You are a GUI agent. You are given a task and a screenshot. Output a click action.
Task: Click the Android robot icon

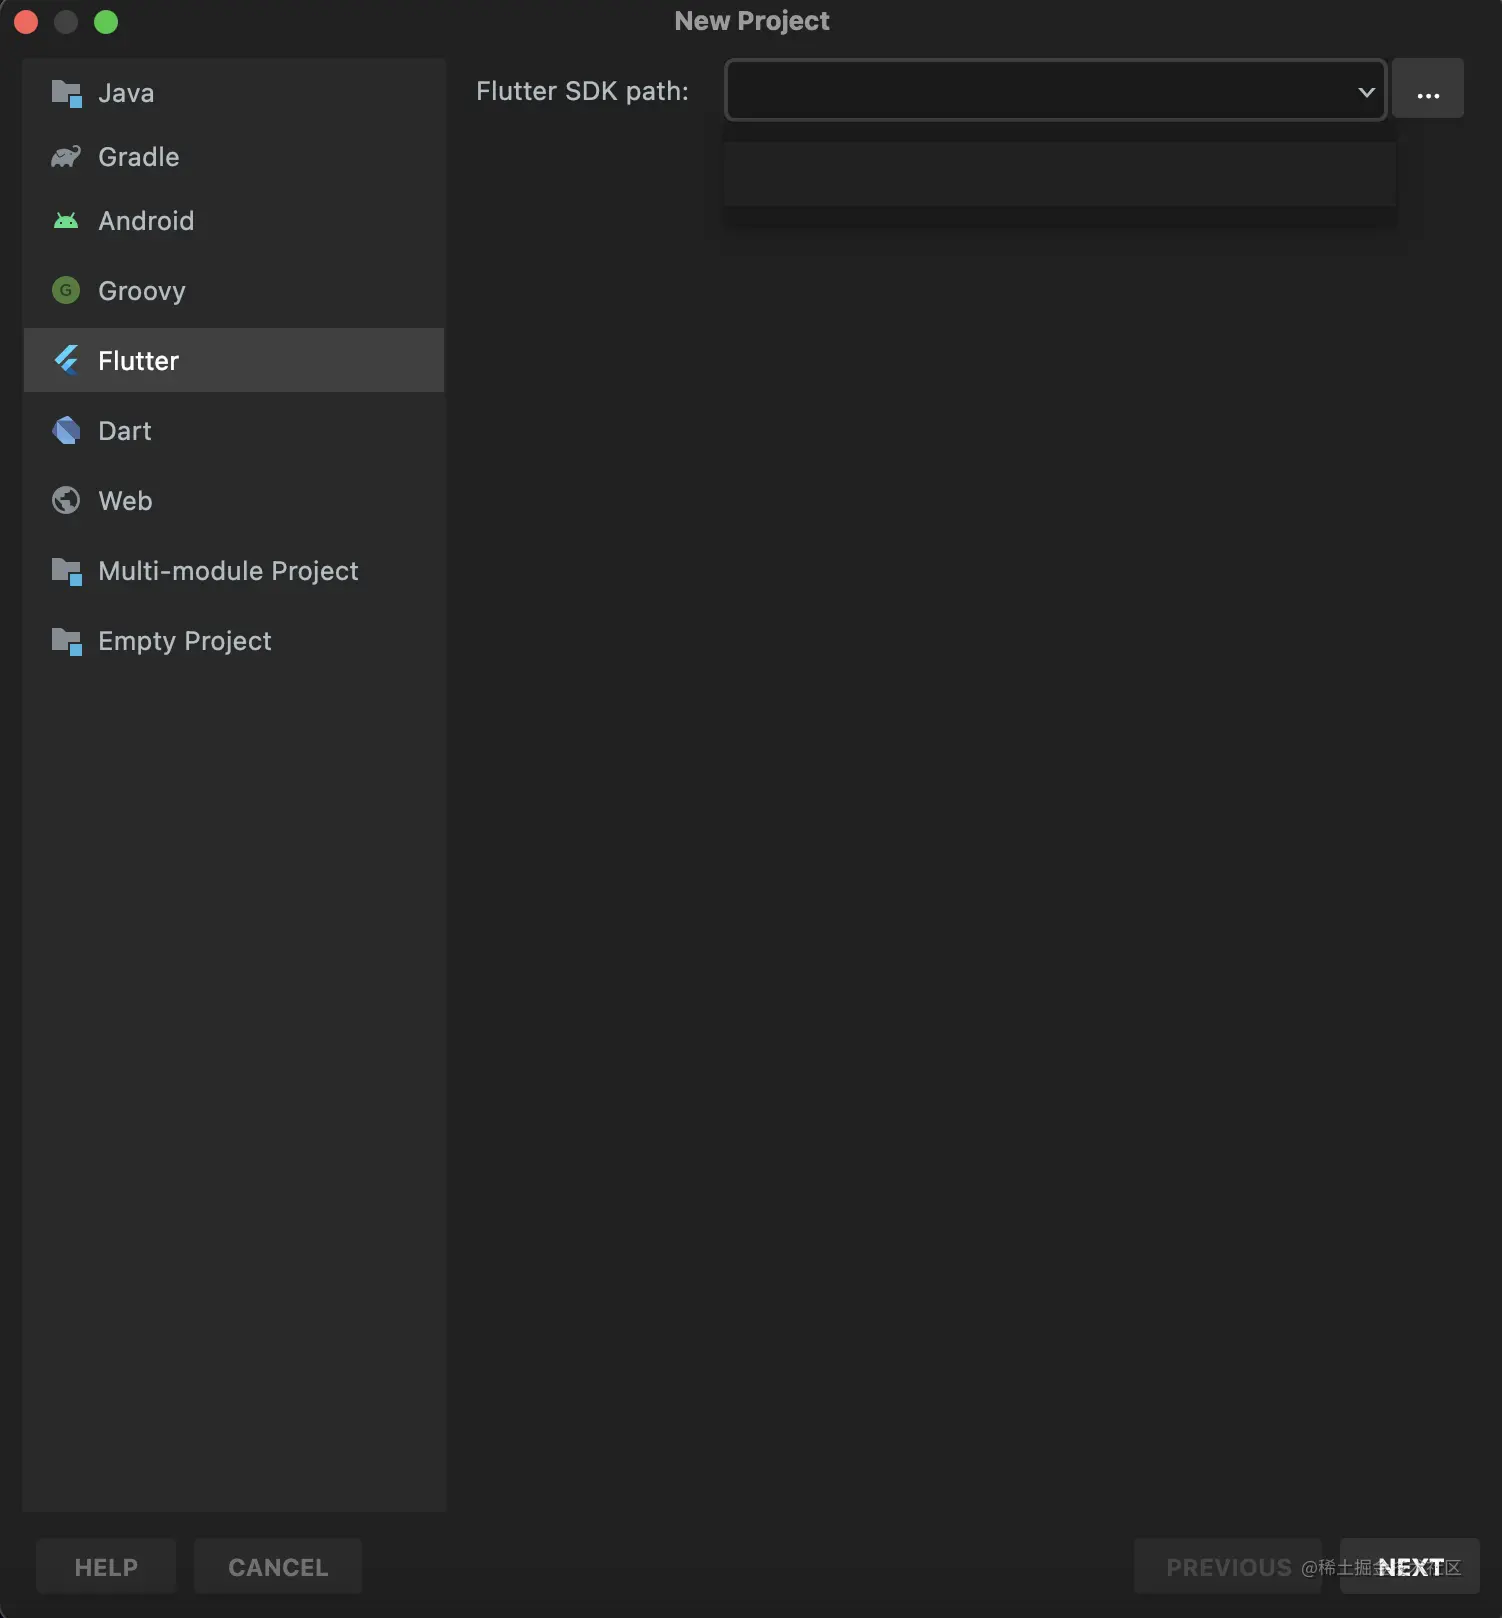[x=66, y=221]
